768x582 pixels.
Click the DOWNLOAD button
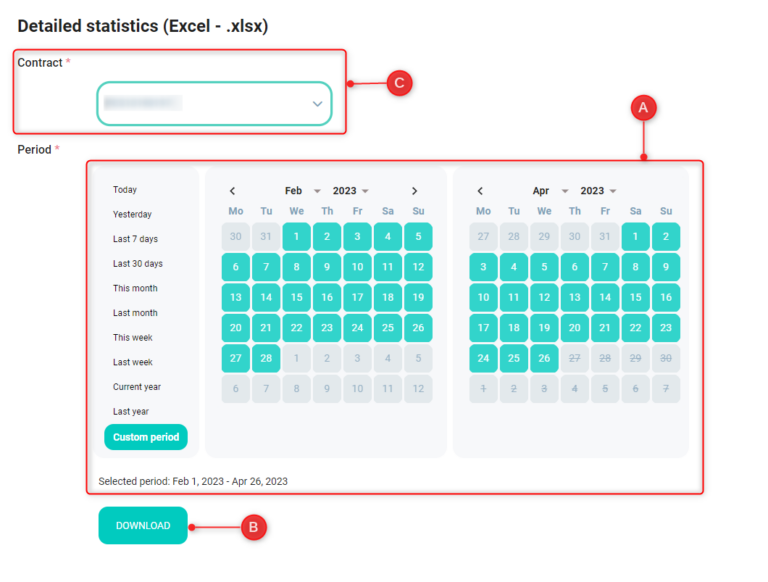[x=143, y=525]
